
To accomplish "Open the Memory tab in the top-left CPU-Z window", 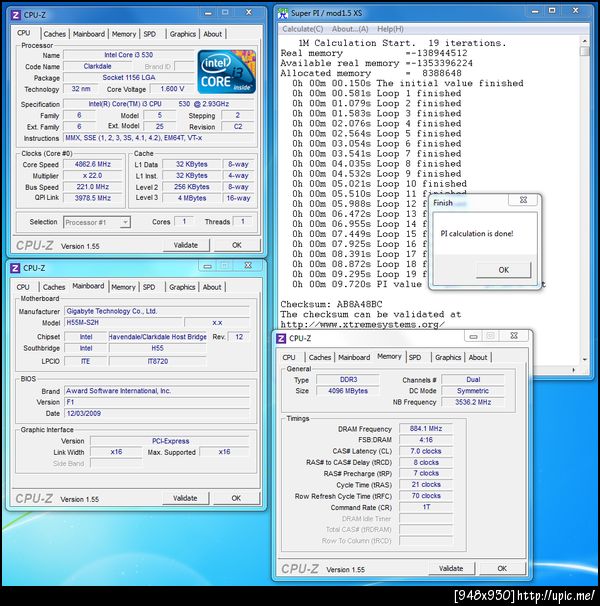I will tap(124, 34).
